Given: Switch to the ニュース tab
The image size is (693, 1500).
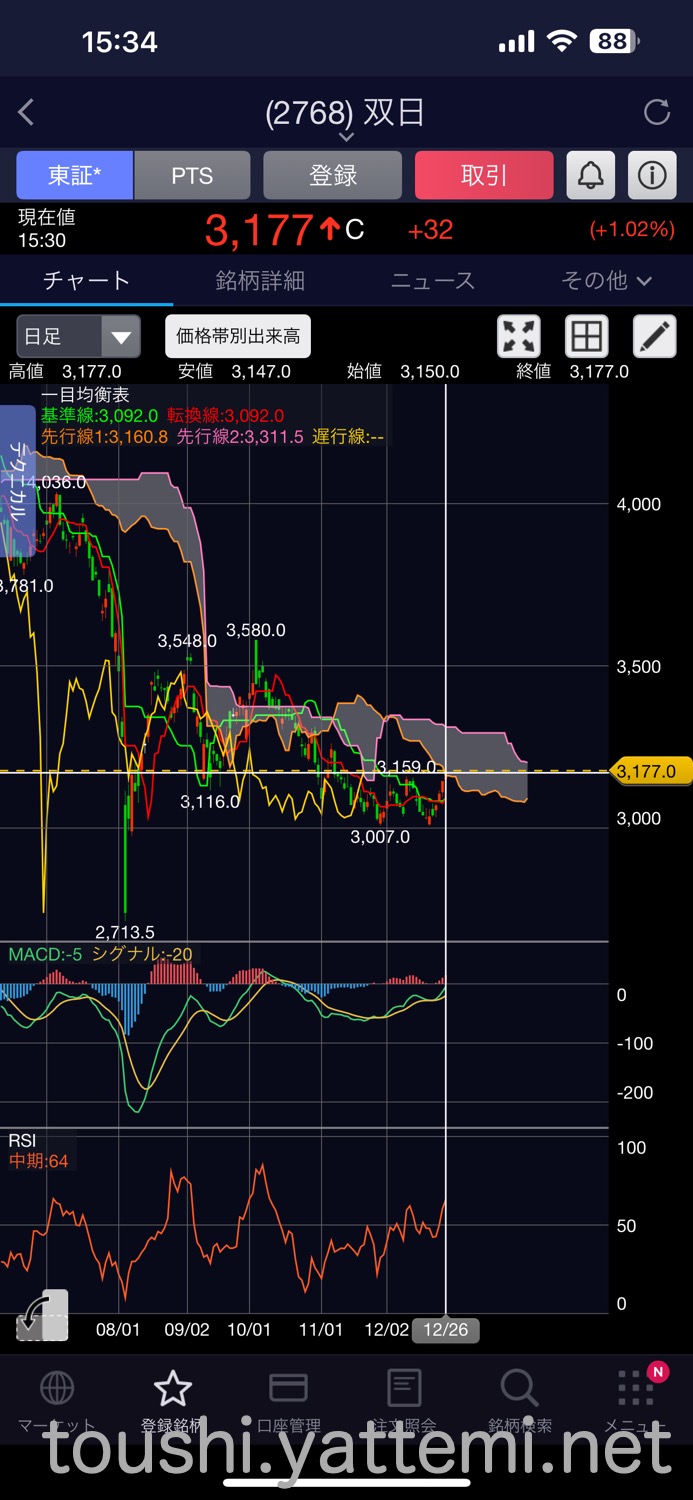Looking at the screenshot, I should point(433,281).
